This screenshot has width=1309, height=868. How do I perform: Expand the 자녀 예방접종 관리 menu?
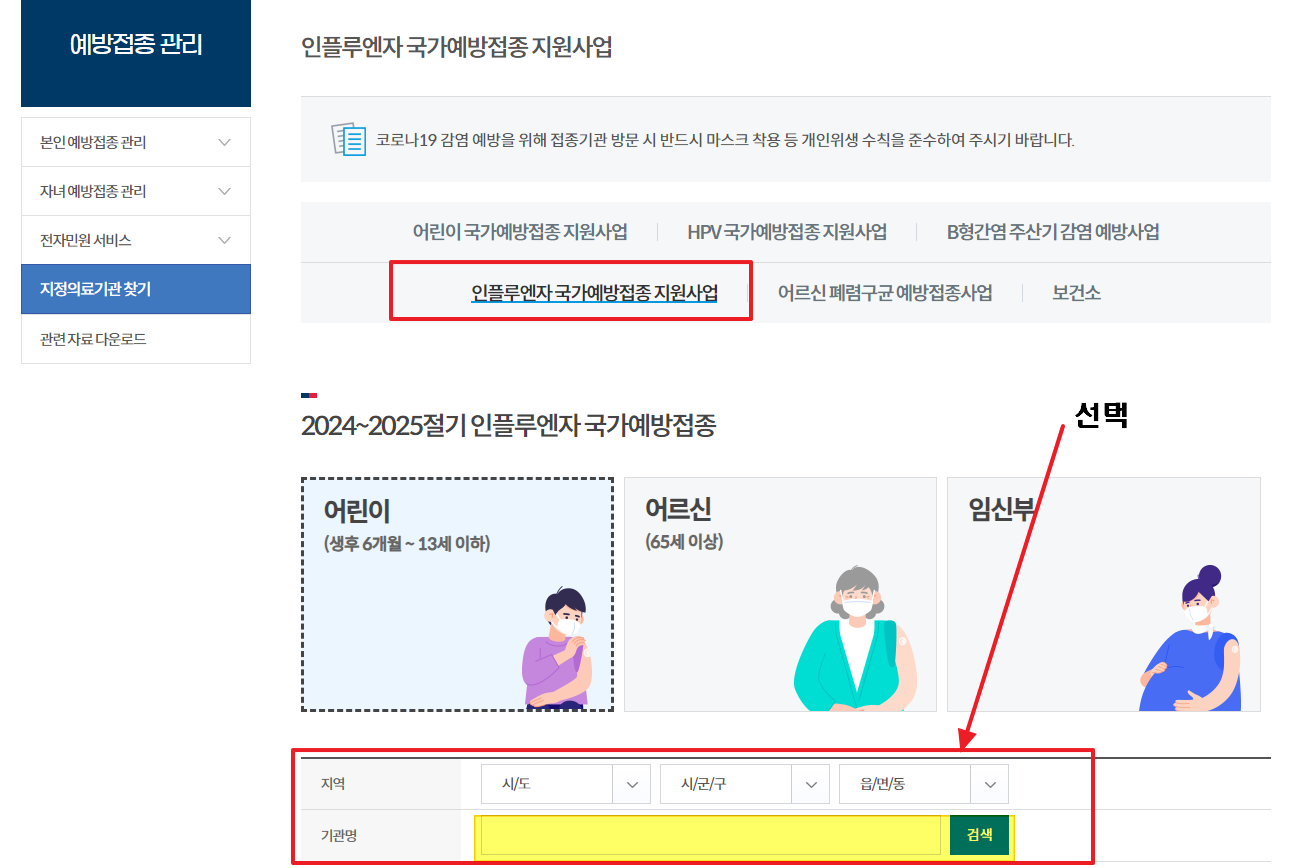point(135,190)
